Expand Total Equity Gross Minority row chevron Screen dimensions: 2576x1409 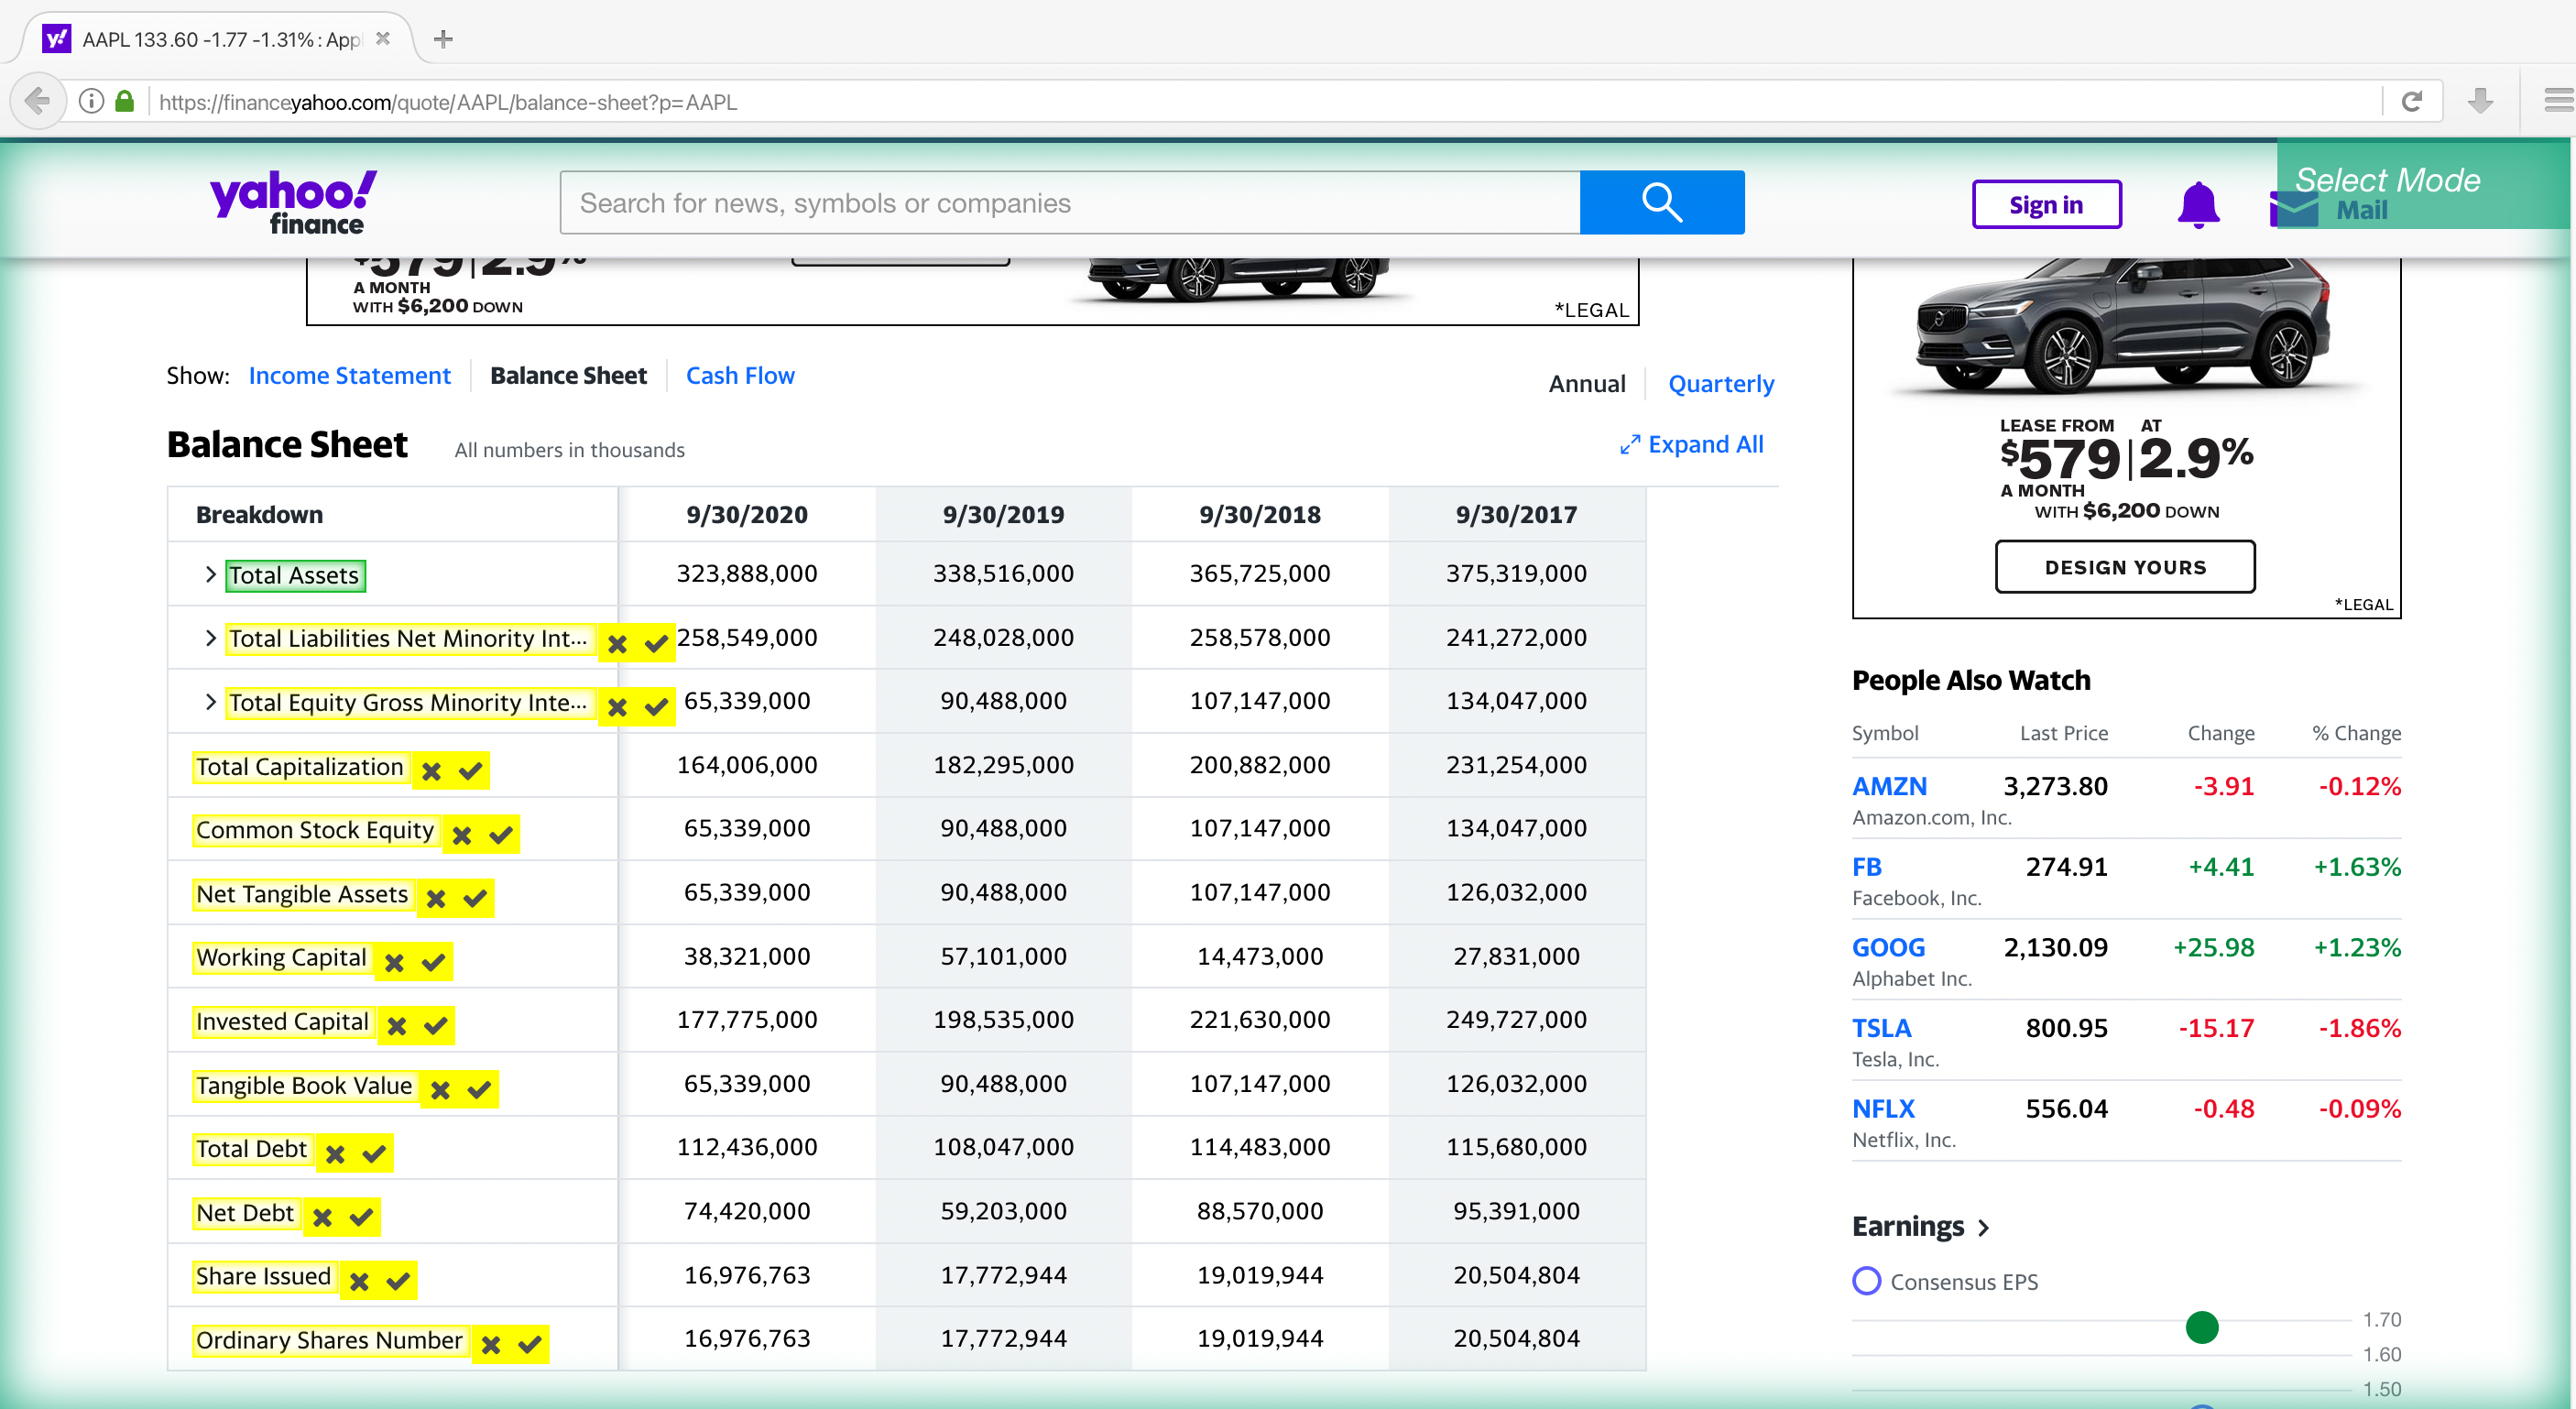coord(210,701)
